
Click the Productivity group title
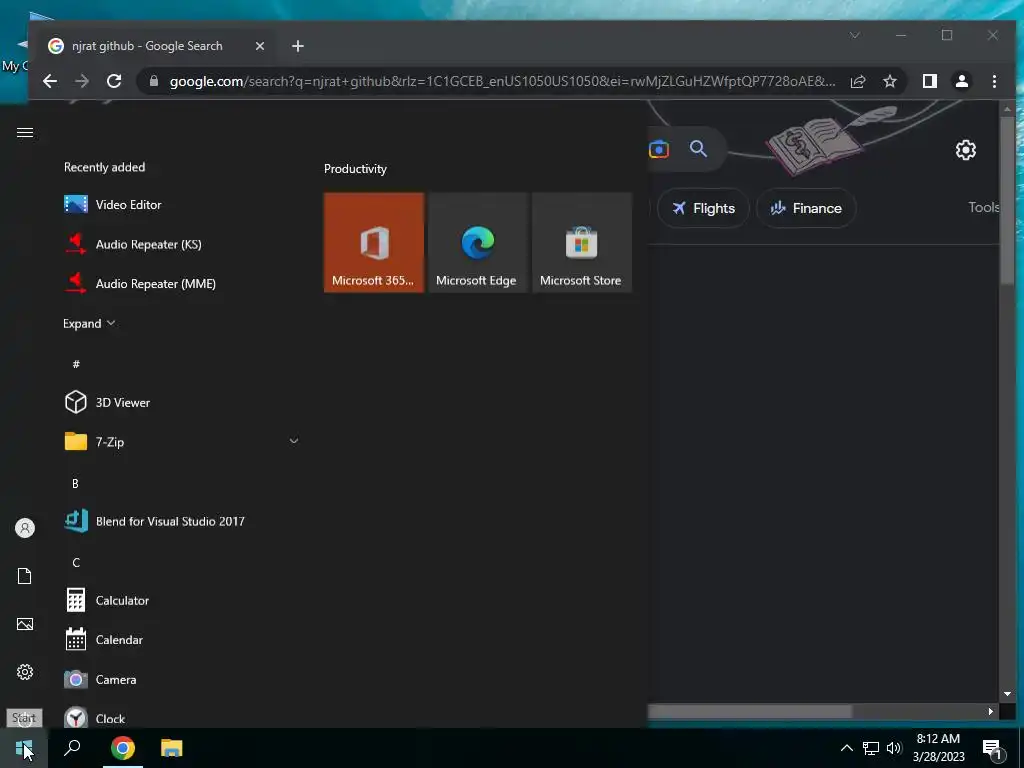pyautogui.click(x=355, y=168)
